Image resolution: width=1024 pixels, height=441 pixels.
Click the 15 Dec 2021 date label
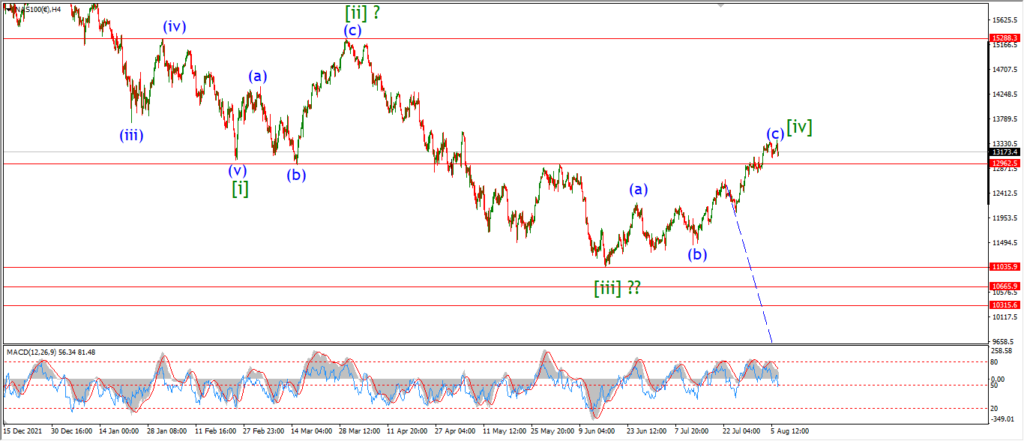tap(22, 432)
